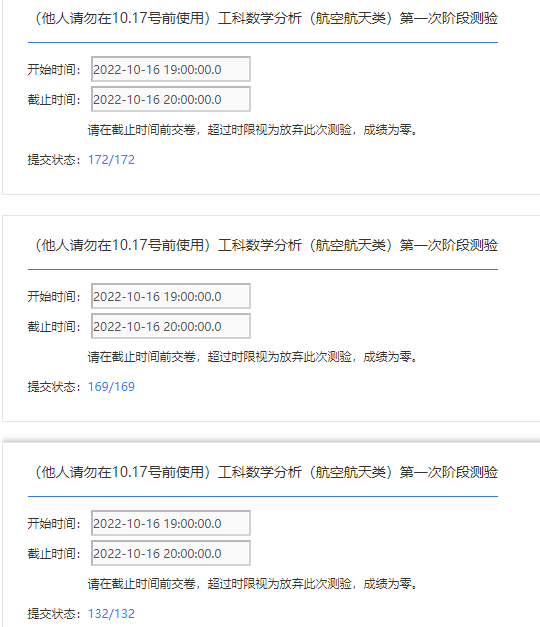Open the 132/132 submission status link
540x627 pixels.
coord(111,613)
